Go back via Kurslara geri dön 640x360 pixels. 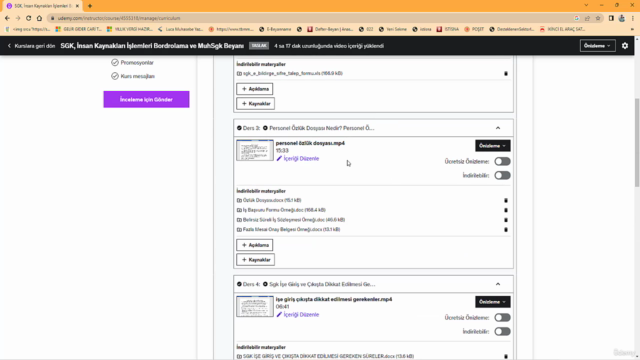[31, 46]
